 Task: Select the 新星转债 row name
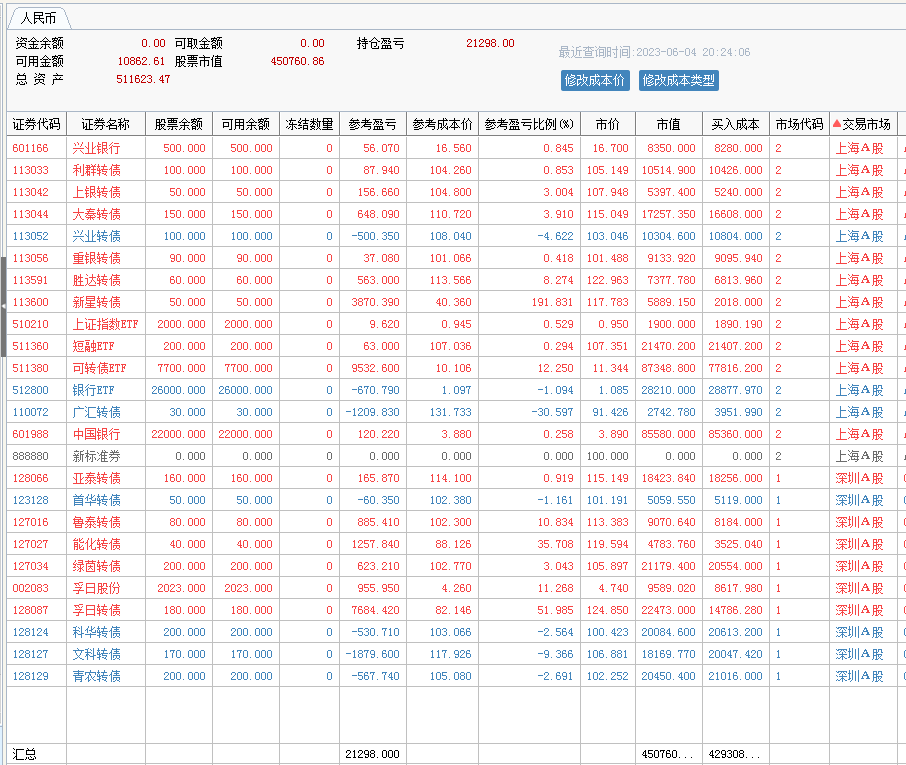(96, 302)
